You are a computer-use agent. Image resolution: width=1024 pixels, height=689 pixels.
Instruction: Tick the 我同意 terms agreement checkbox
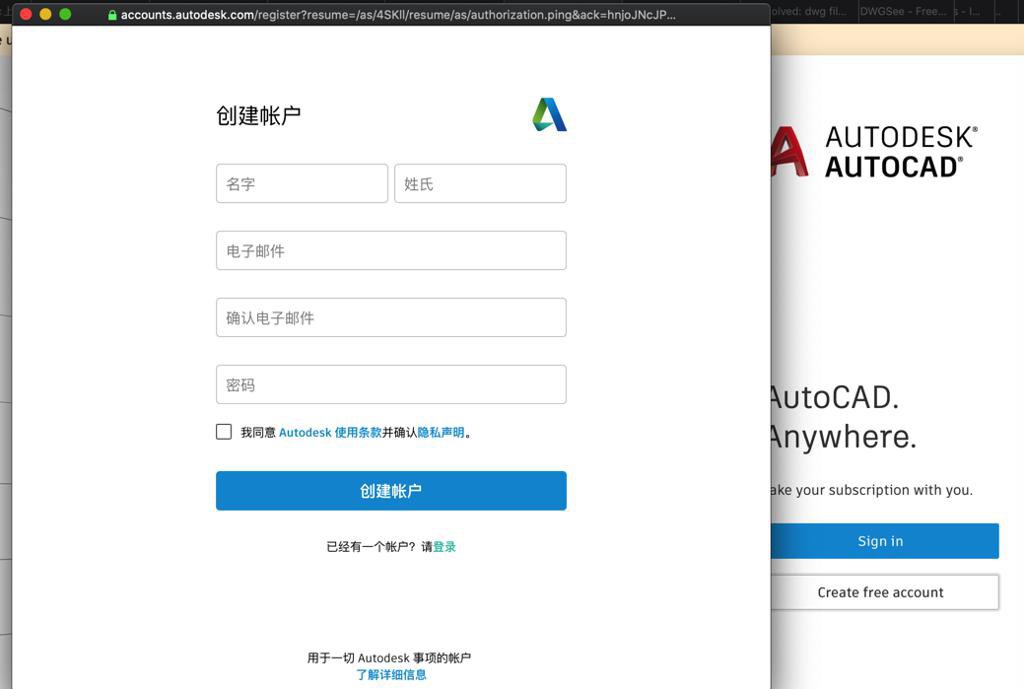(x=224, y=432)
